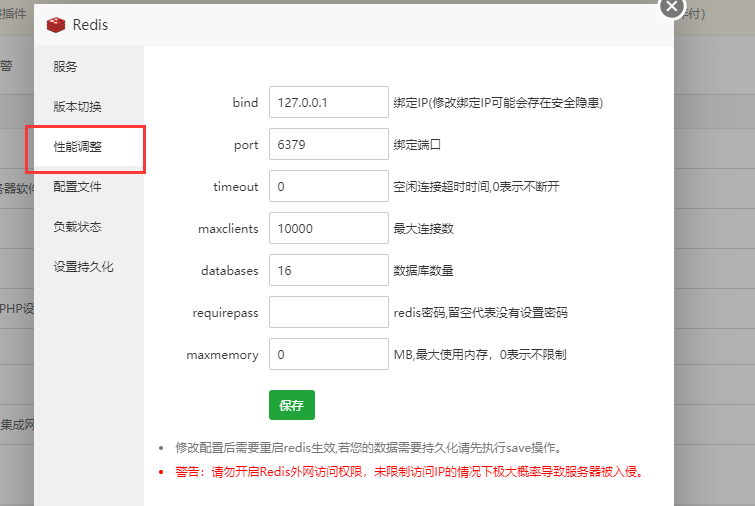
Task: Click the 'requirepass' field label
Action: [x=225, y=313]
